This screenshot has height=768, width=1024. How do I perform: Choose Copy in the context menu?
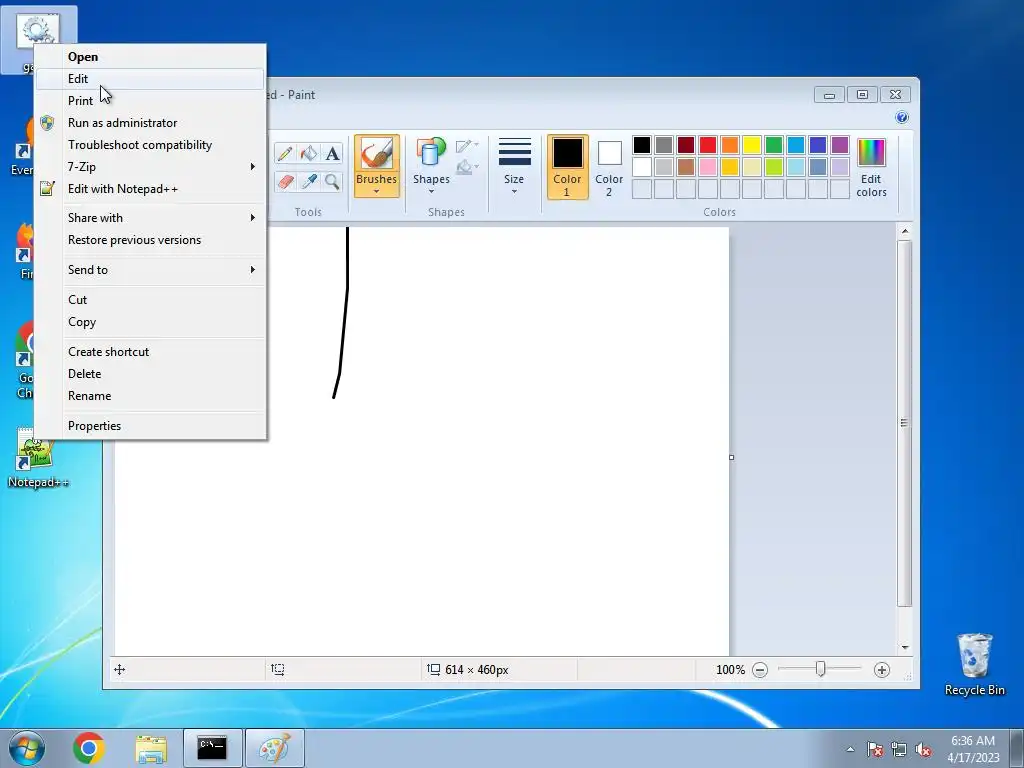tap(150, 322)
